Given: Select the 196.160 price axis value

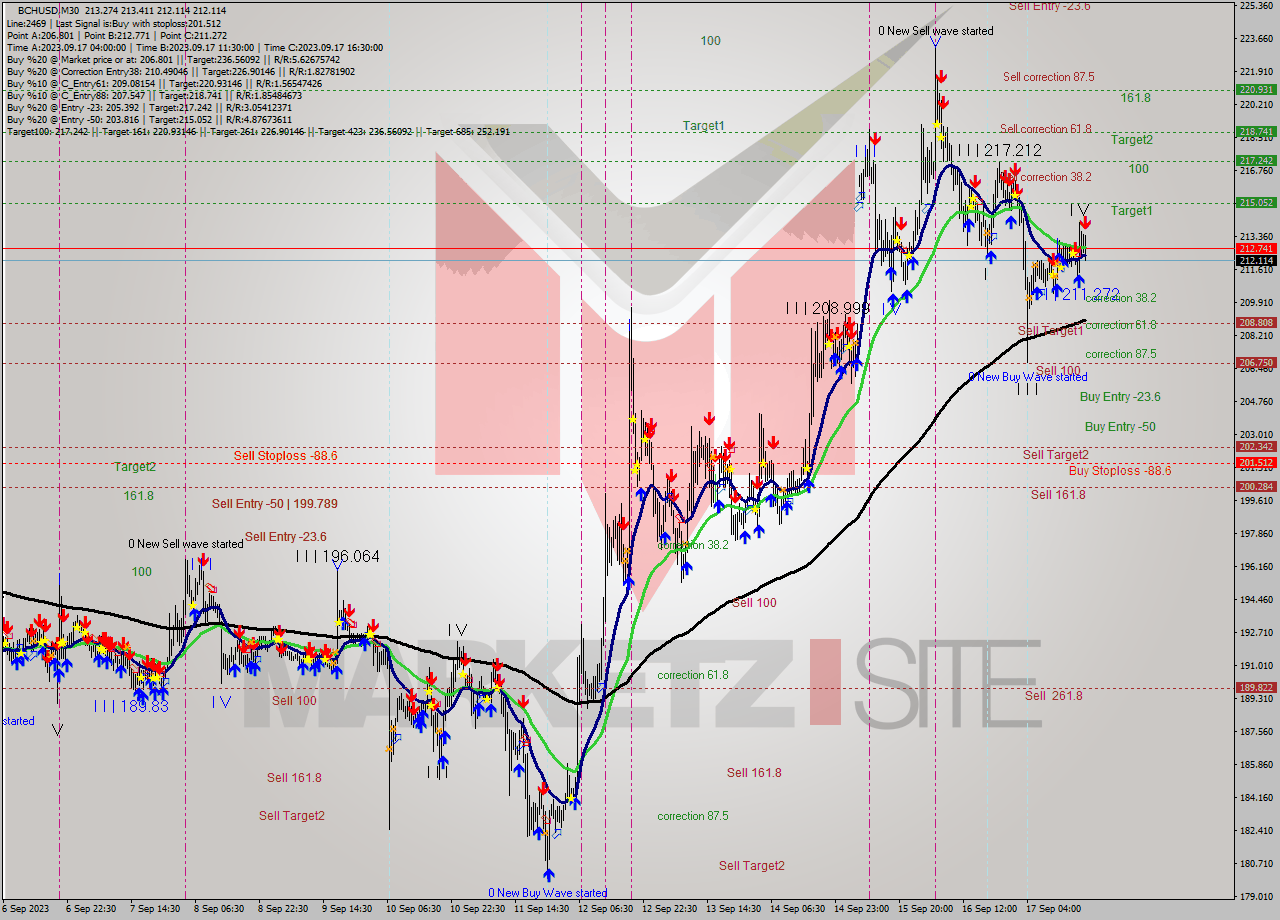Looking at the screenshot, I should (x=1255, y=566).
